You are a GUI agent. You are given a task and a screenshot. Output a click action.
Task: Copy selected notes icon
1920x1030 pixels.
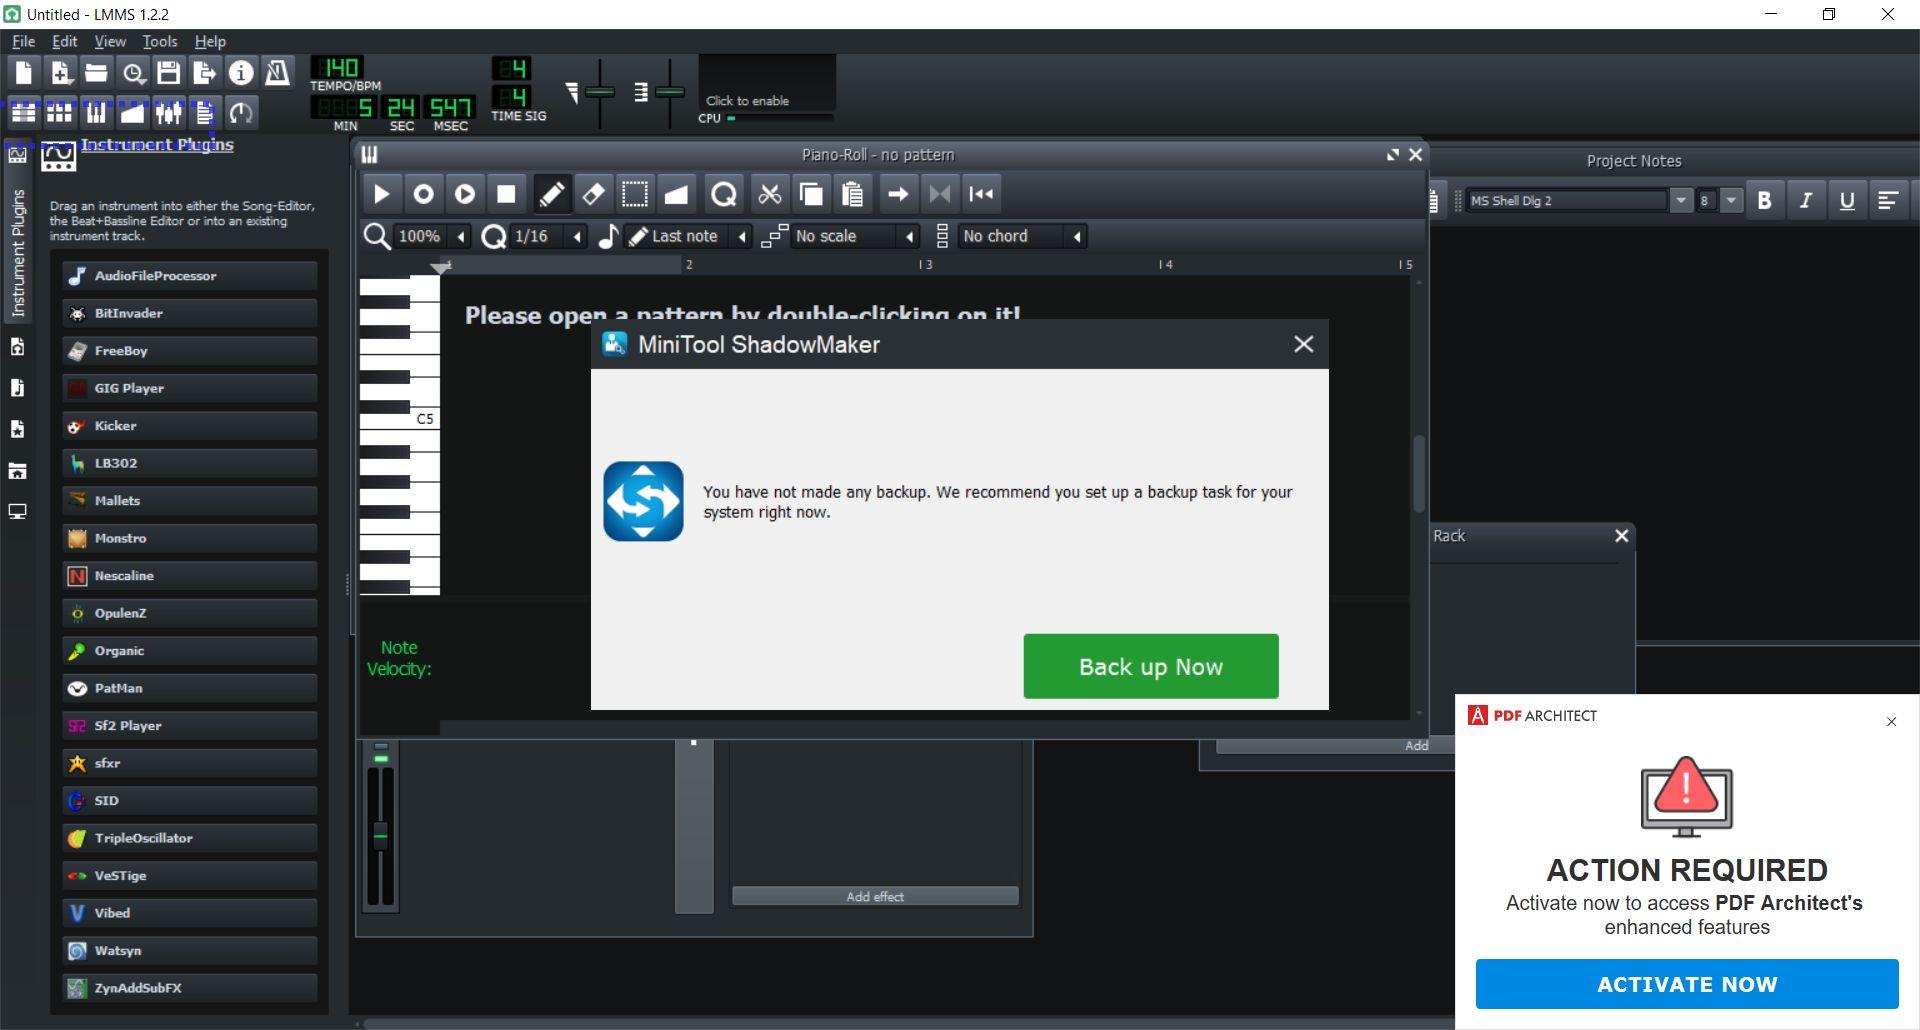(811, 194)
